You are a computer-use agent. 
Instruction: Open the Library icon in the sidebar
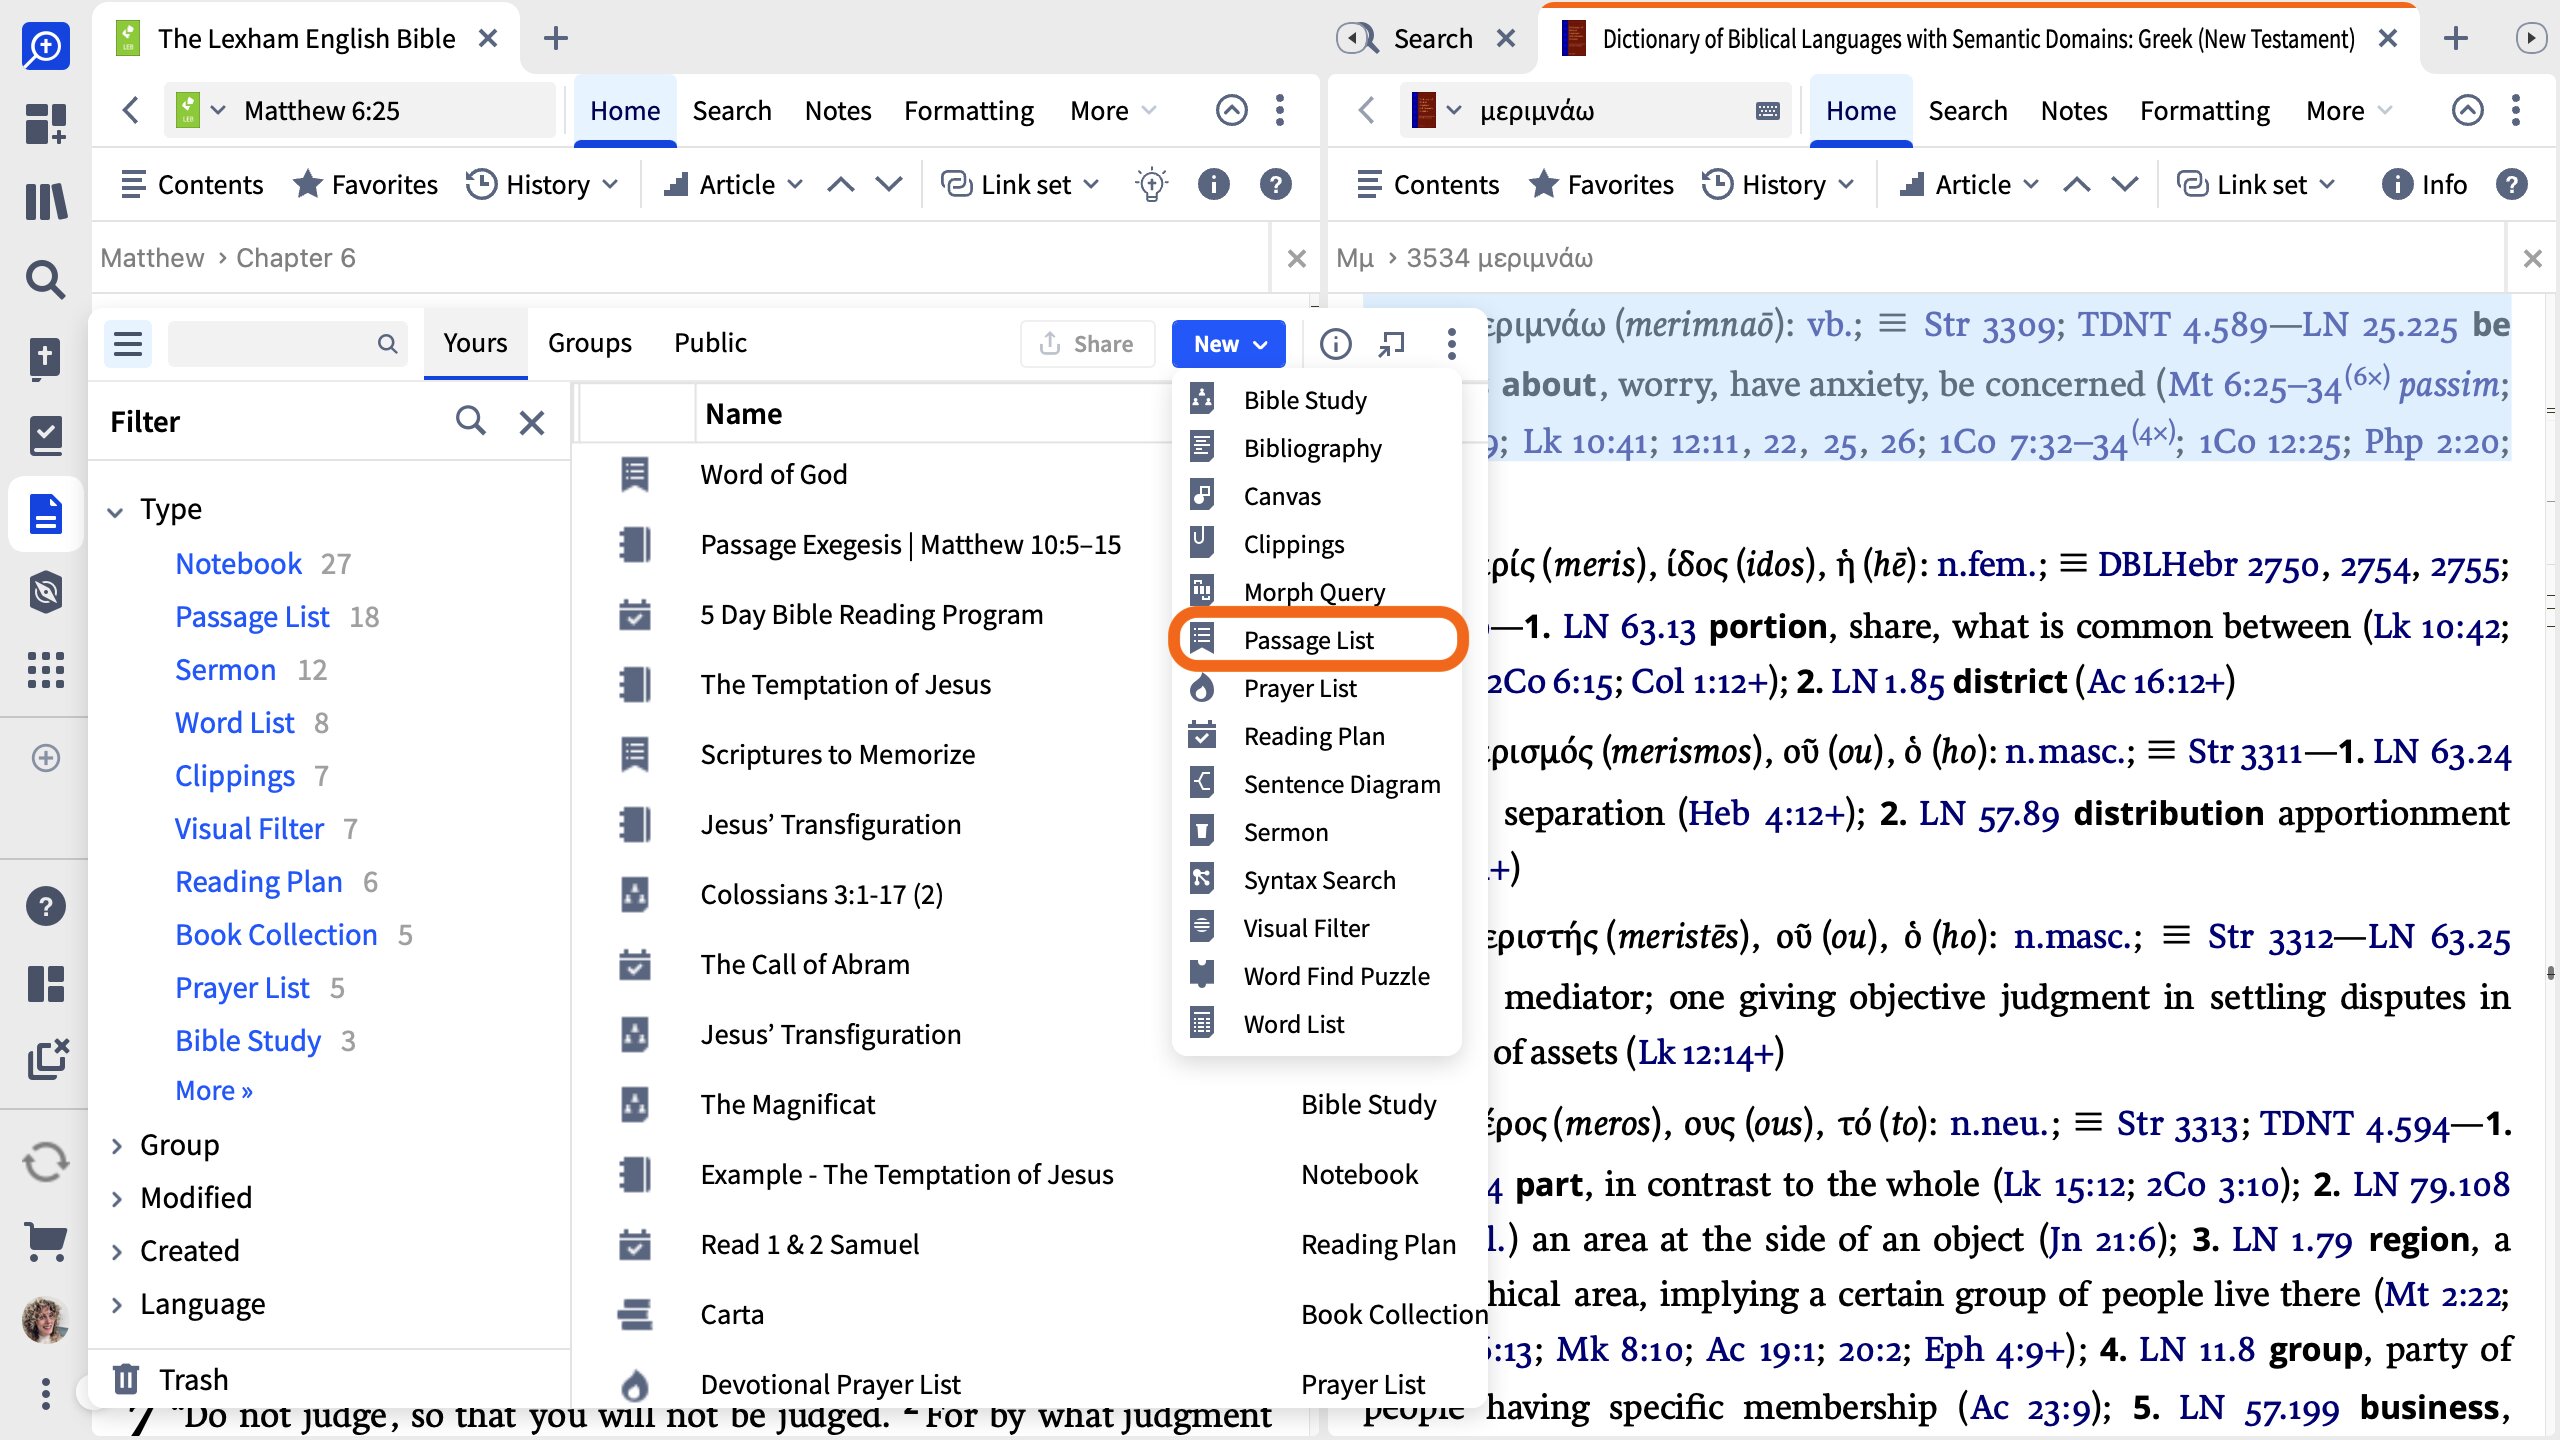[x=45, y=202]
